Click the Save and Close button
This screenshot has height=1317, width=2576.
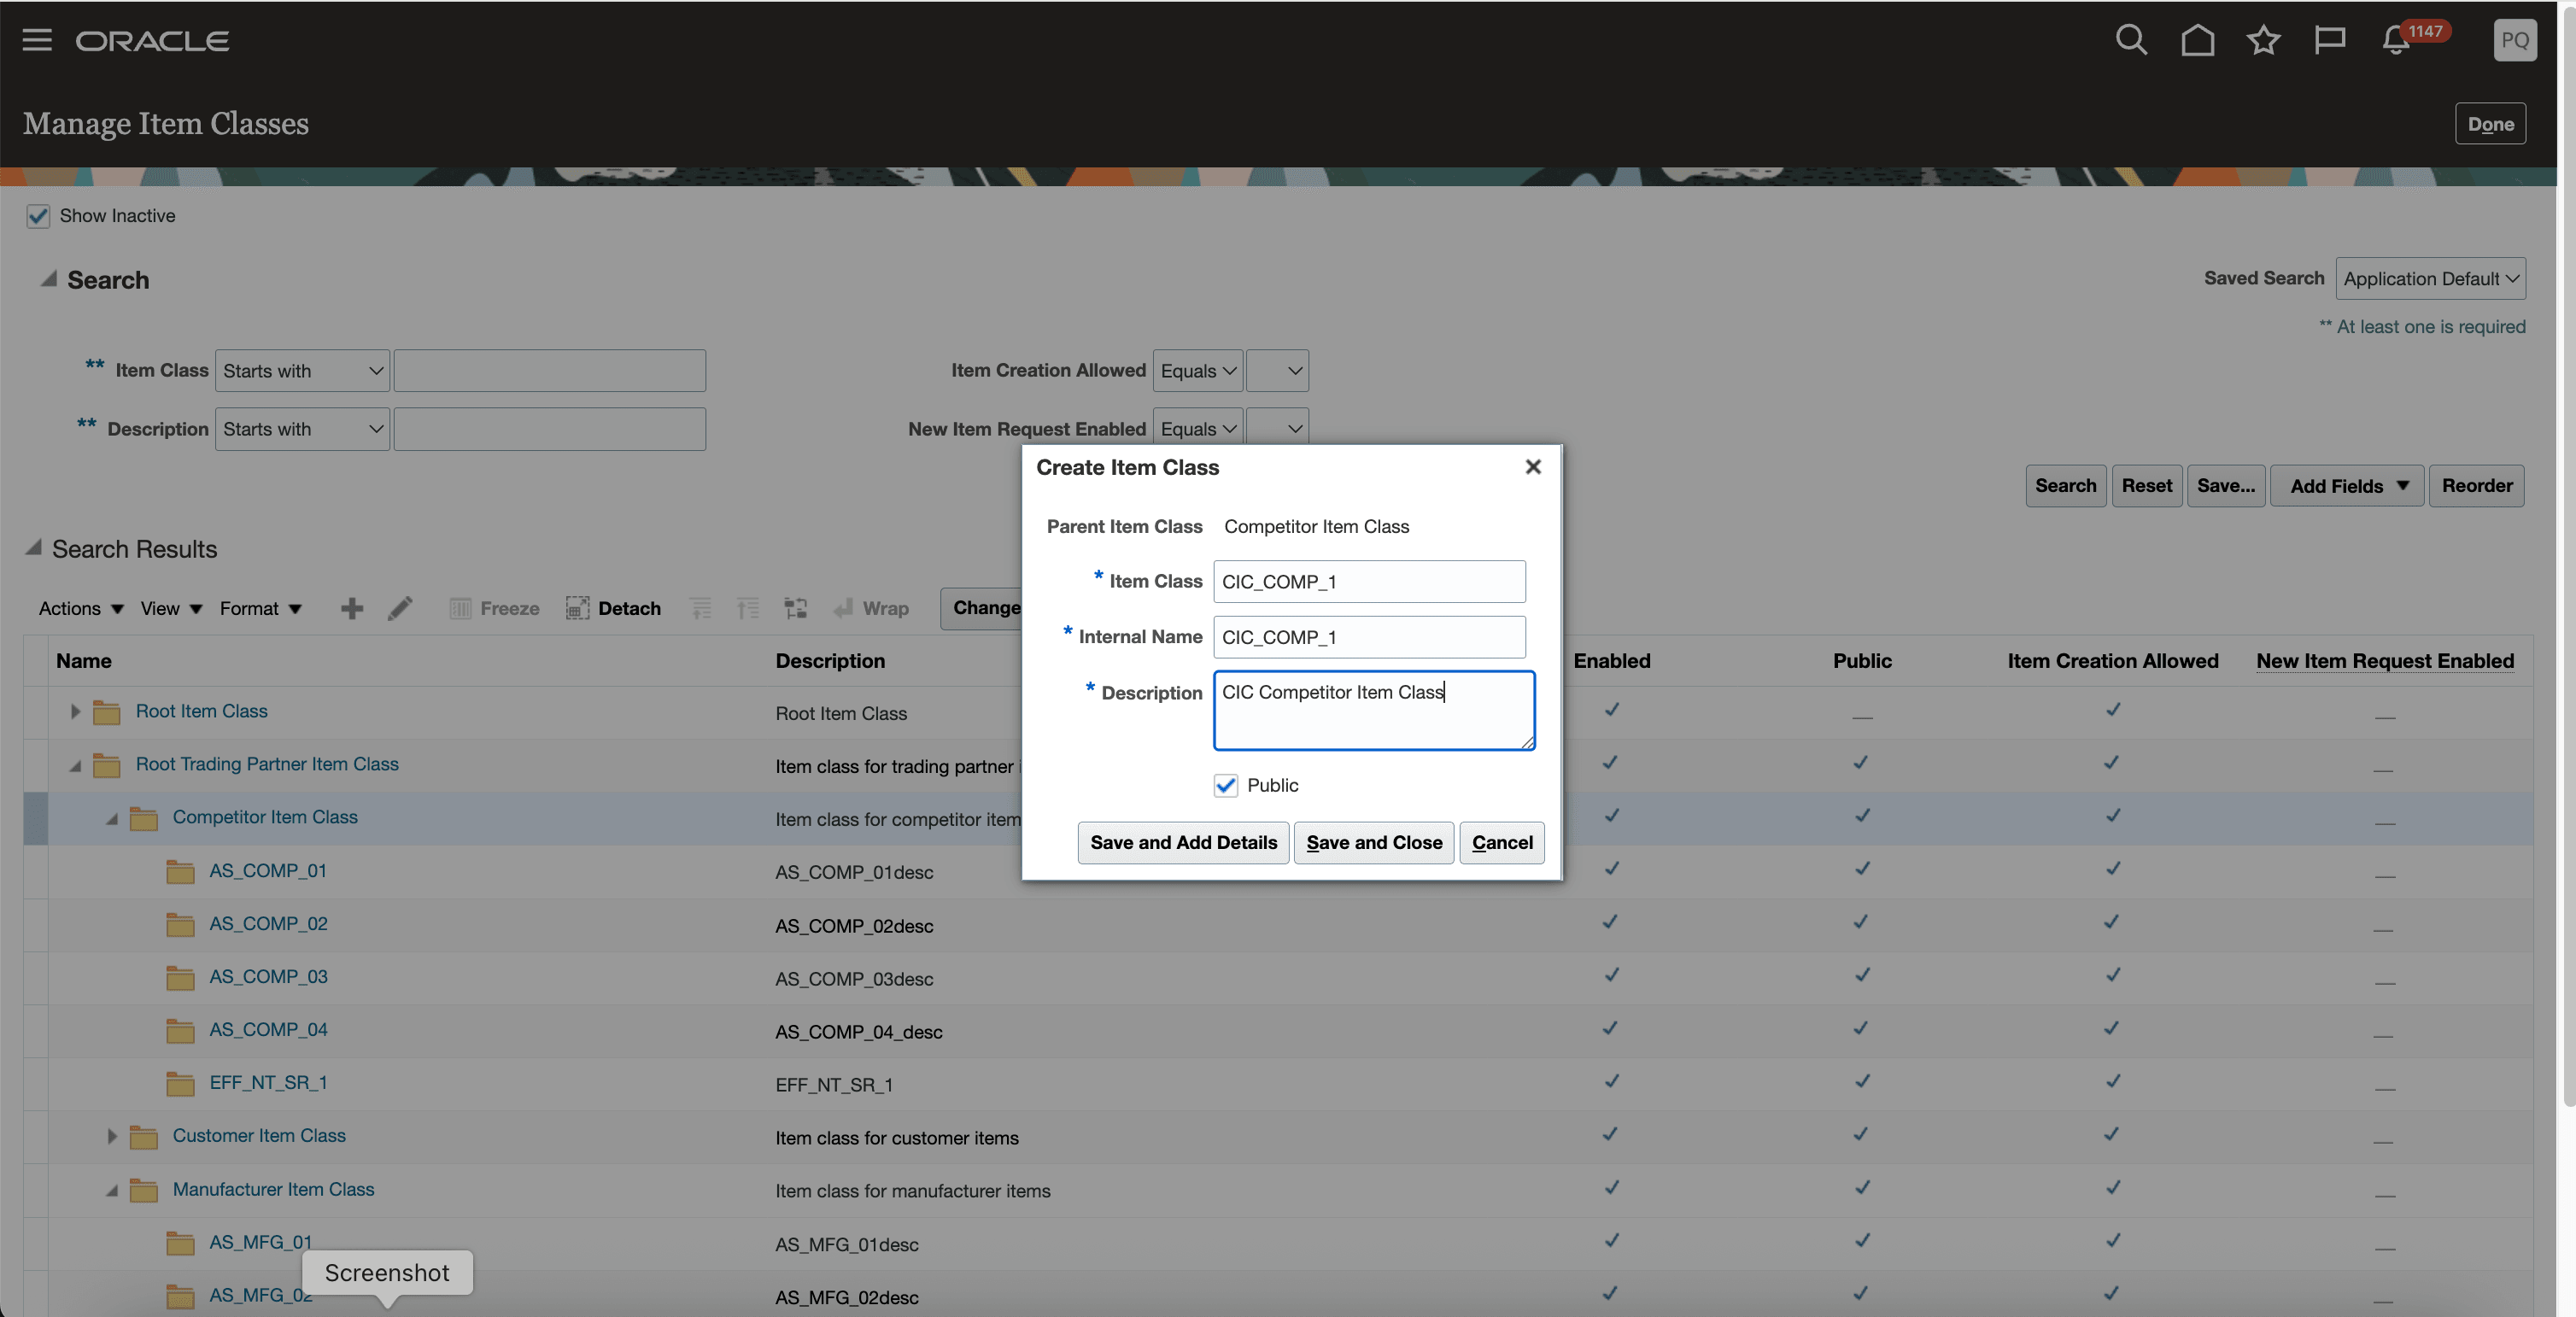coord(1373,843)
